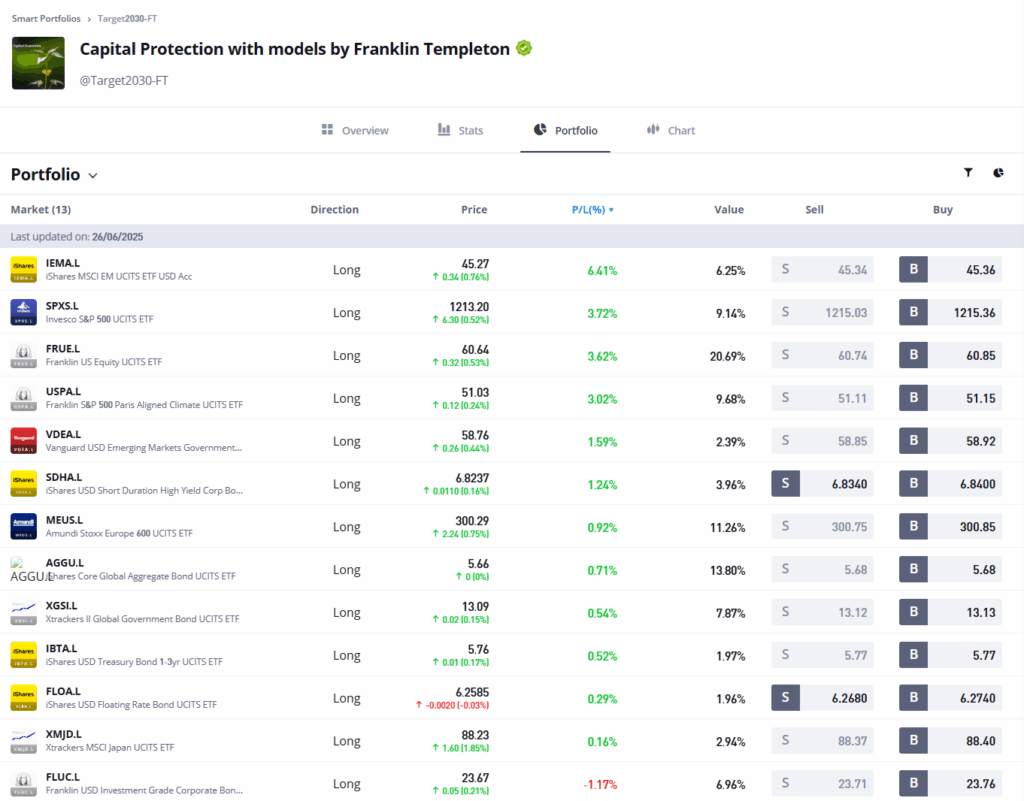1024x801 pixels.
Task: Sort by P/L(%) column header
Action: pos(592,210)
